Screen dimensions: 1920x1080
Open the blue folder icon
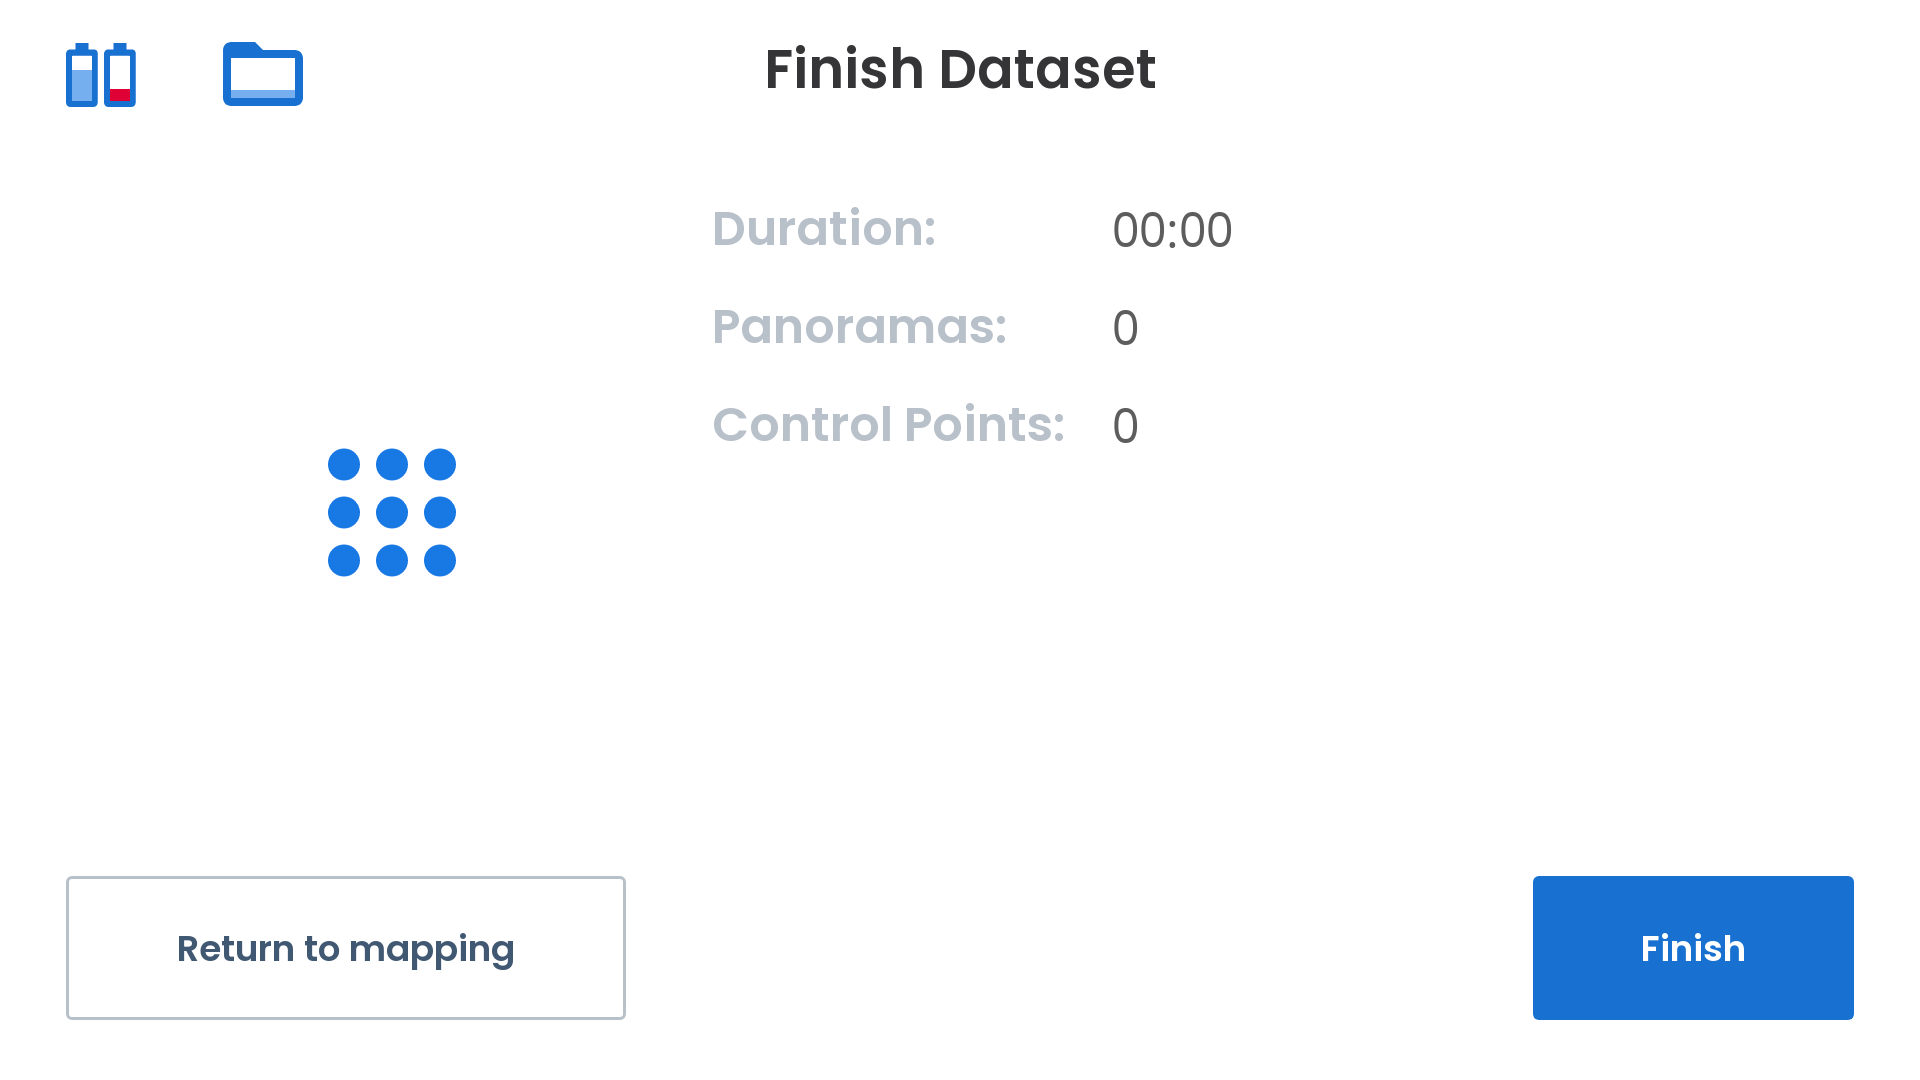pos(263,74)
